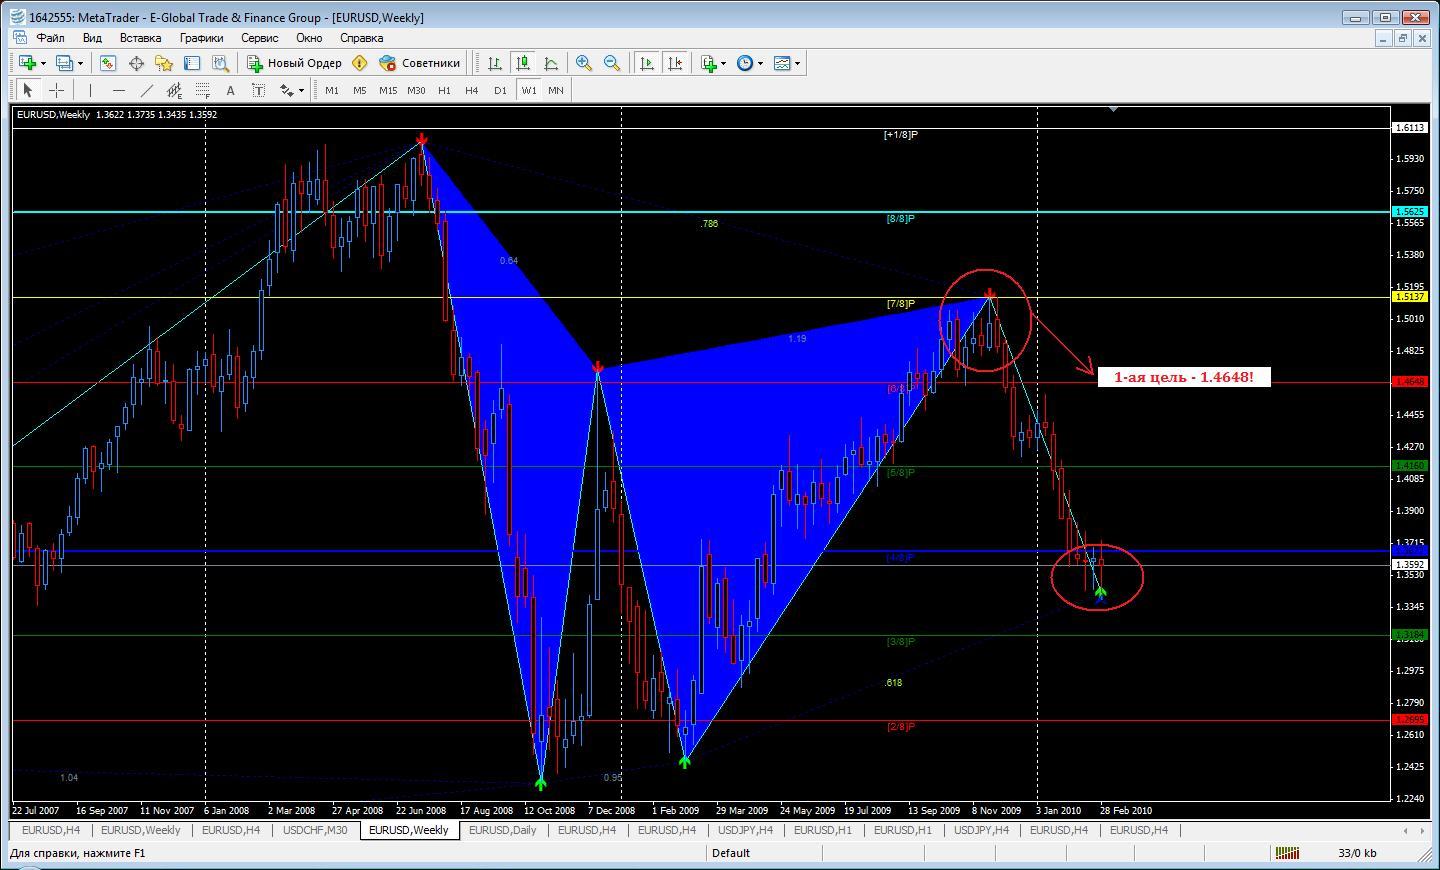Select the equidistant channel tool
Screen dimensions: 1440x870
coord(174,90)
